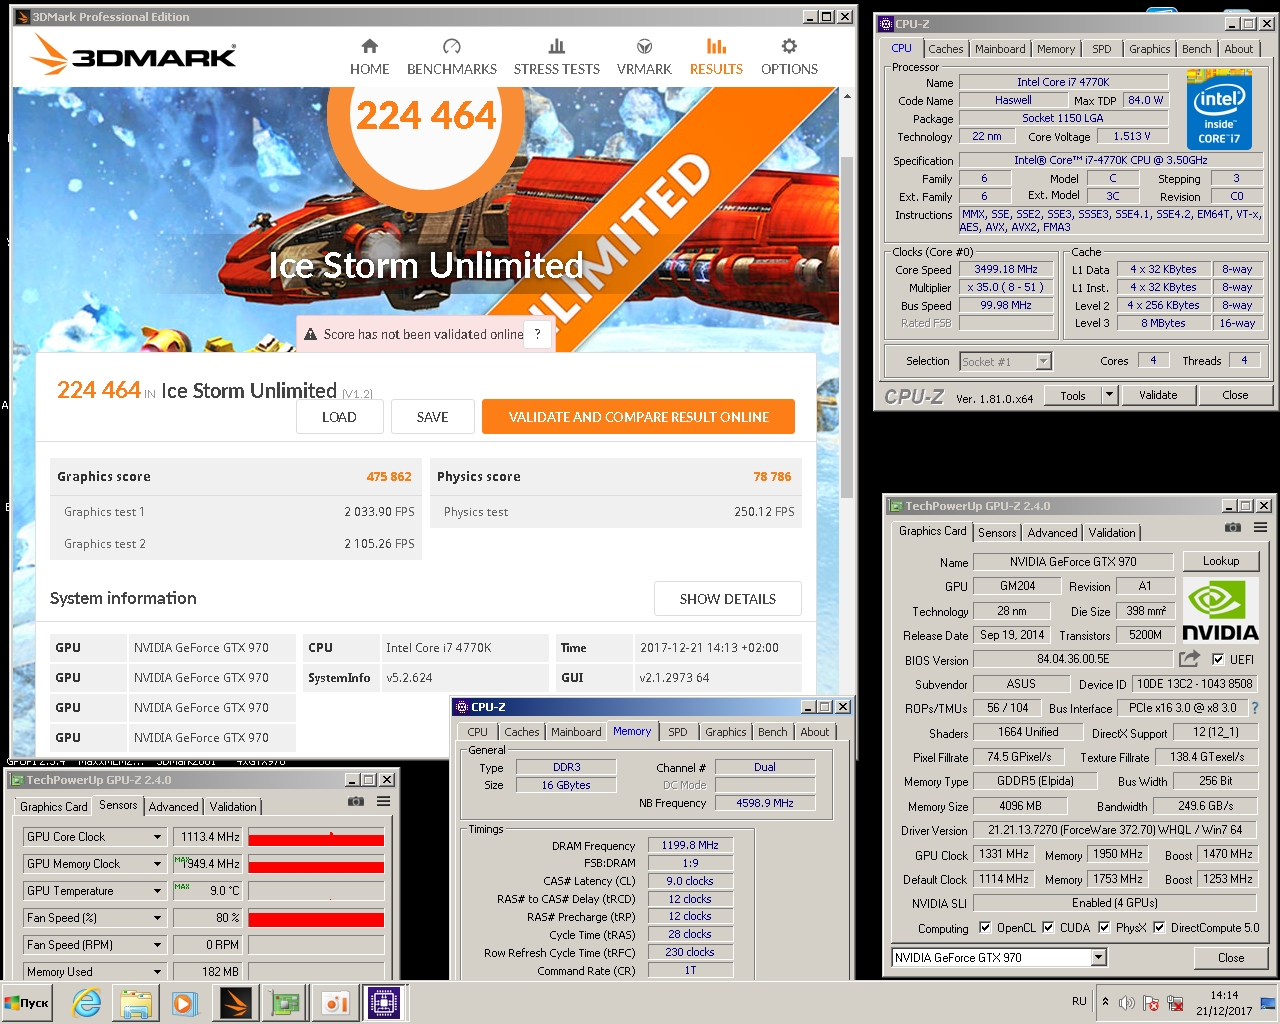1280x1024 pixels.
Task: Show hidden tray icons arrow
Action: (x=1105, y=1001)
